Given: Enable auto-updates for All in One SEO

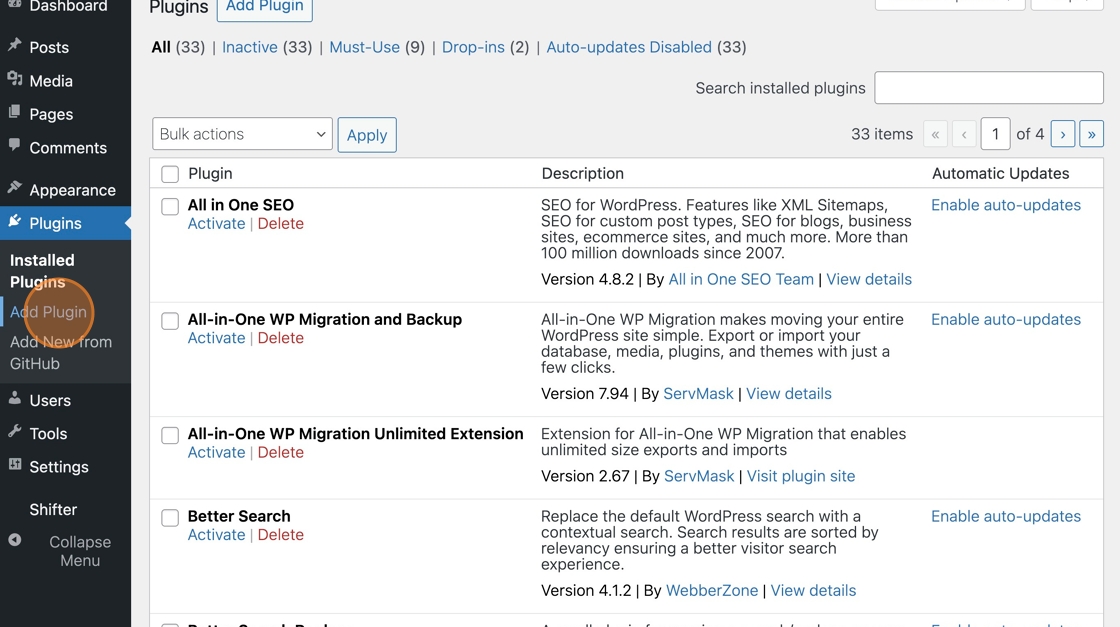Looking at the screenshot, I should [x=1006, y=205].
